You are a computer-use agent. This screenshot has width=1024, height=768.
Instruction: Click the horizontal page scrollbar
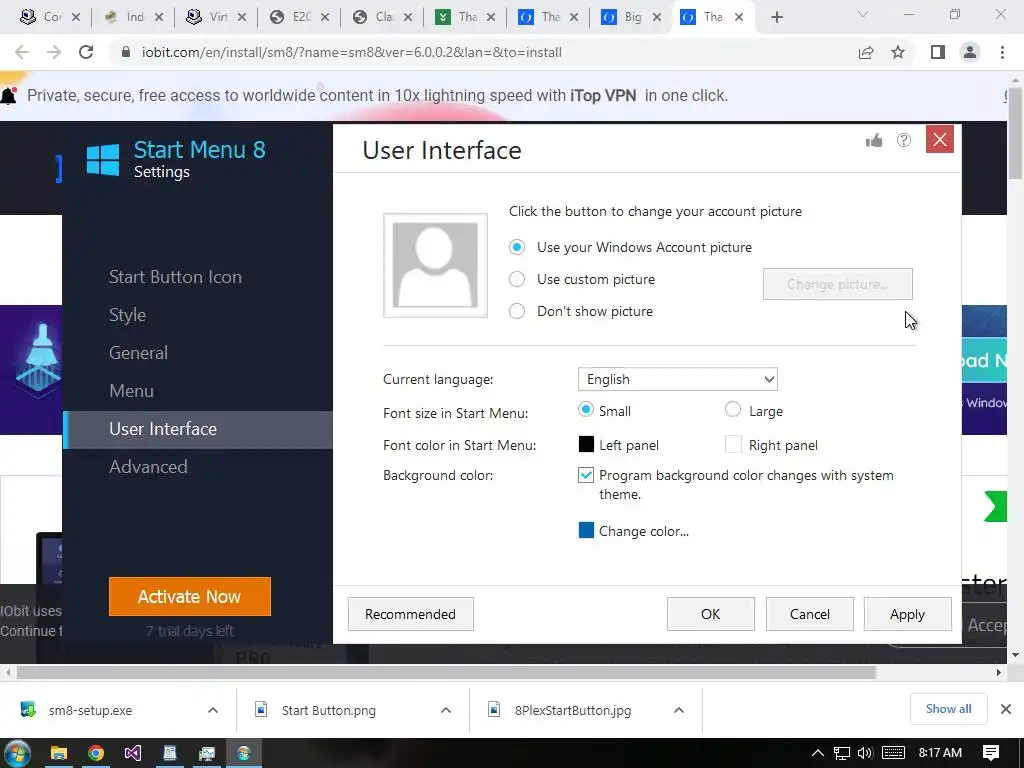(x=445, y=673)
